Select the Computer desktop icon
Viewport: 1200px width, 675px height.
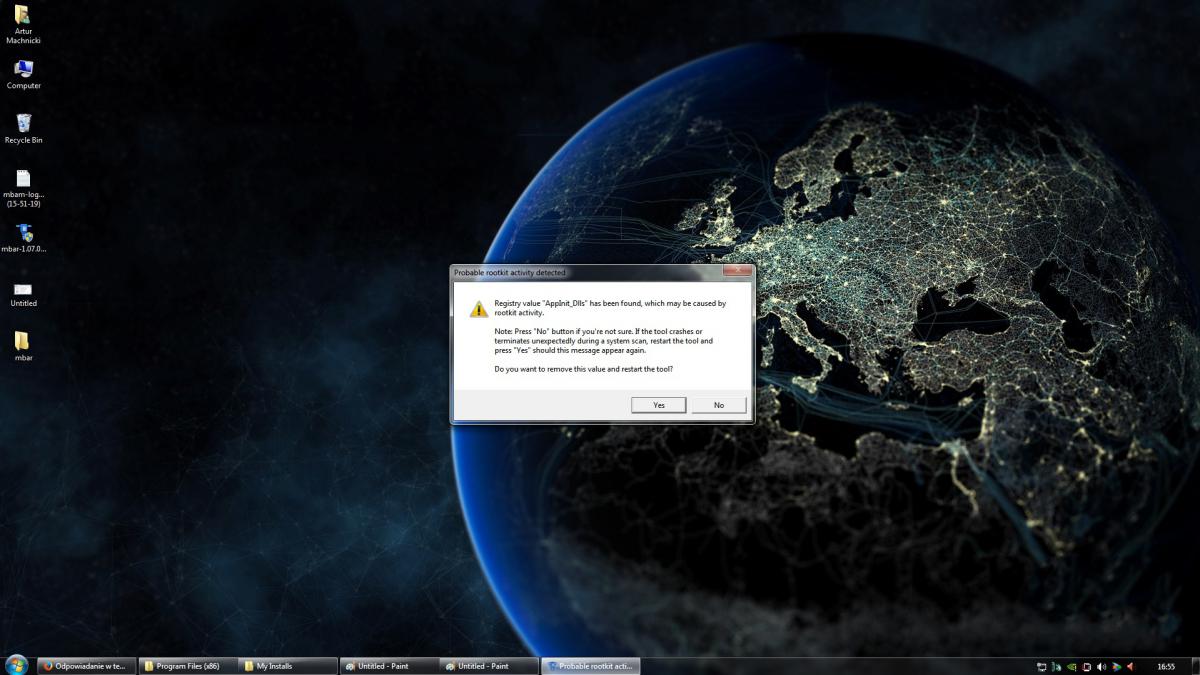pyautogui.click(x=23, y=74)
